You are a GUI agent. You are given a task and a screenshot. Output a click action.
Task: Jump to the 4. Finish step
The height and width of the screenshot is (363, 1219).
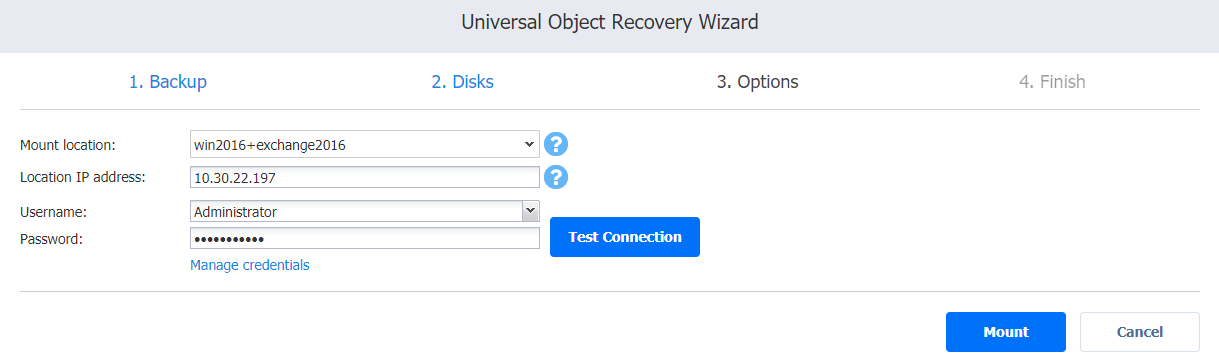1052,82
